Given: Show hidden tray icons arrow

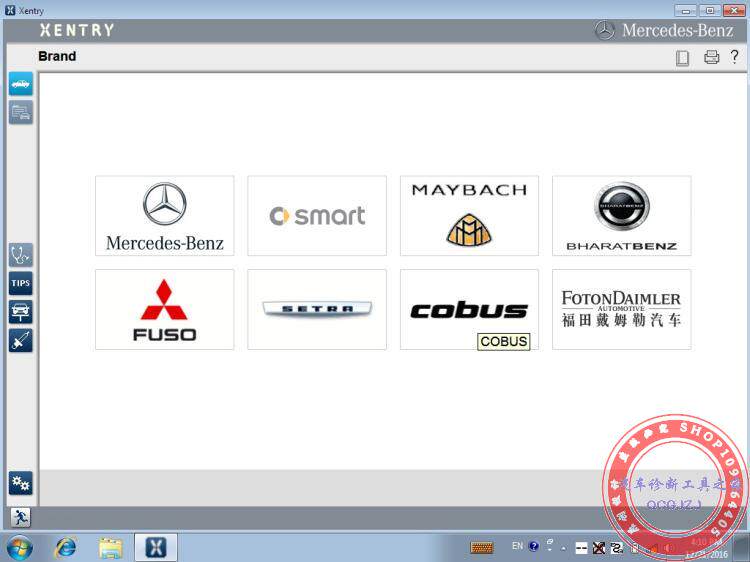Looking at the screenshot, I should tap(563, 549).
